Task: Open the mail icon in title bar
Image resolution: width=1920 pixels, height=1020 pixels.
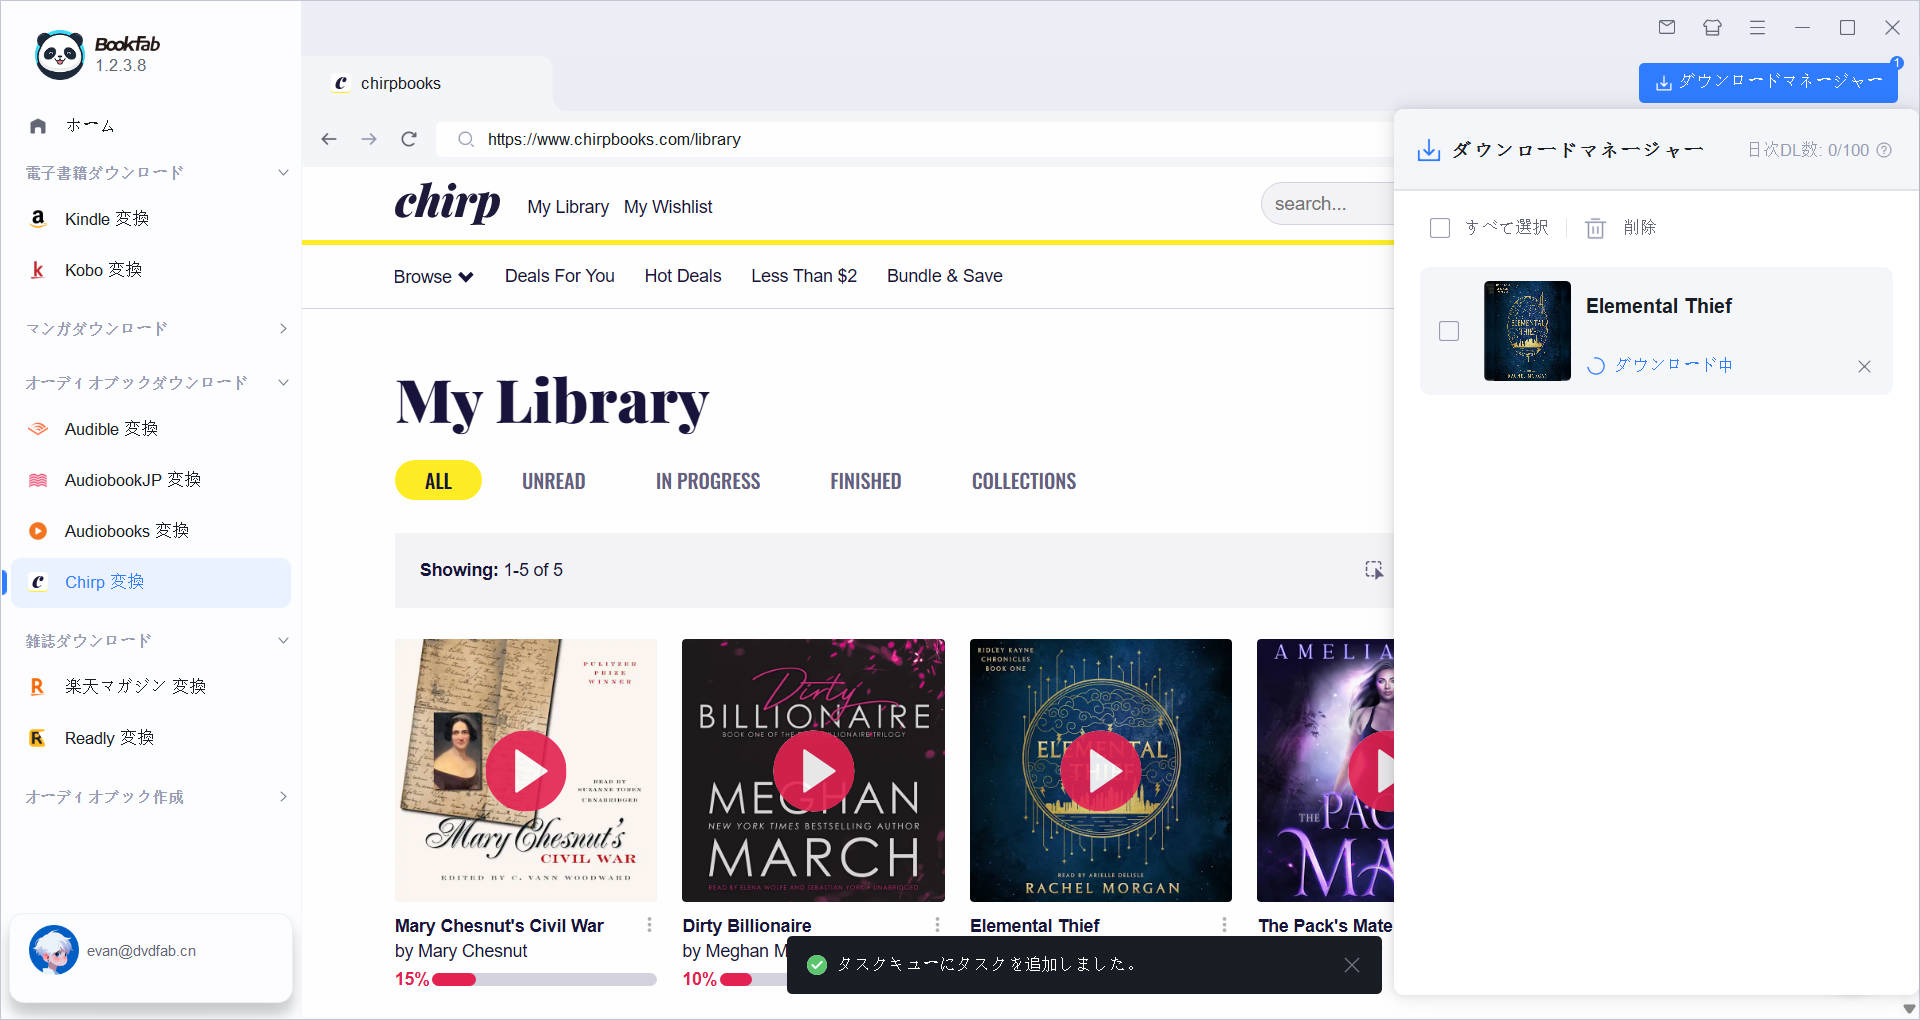Action: [1667, 27]
